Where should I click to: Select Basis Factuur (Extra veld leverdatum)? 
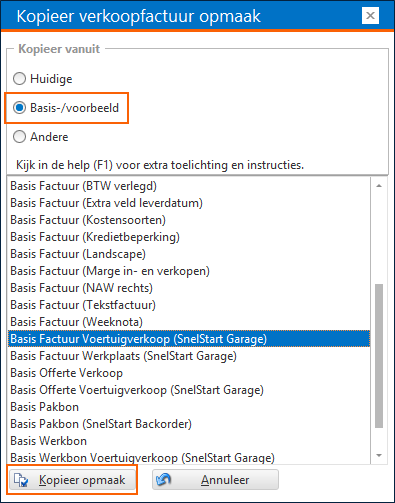coord(189,203)
